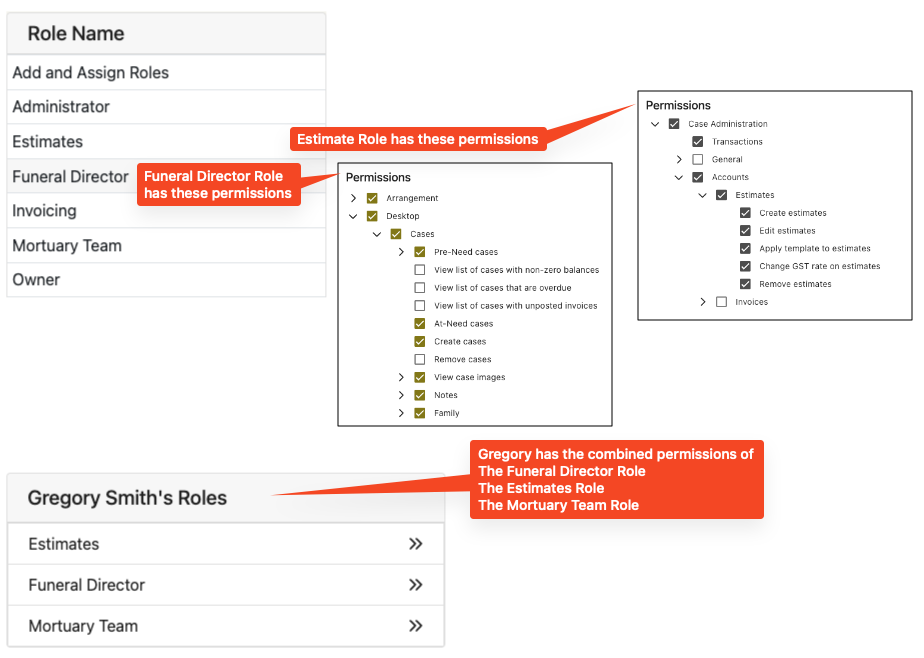Expand the Arrangement permission node
Screen dimensions: 924x658
(x=353, y=198)
